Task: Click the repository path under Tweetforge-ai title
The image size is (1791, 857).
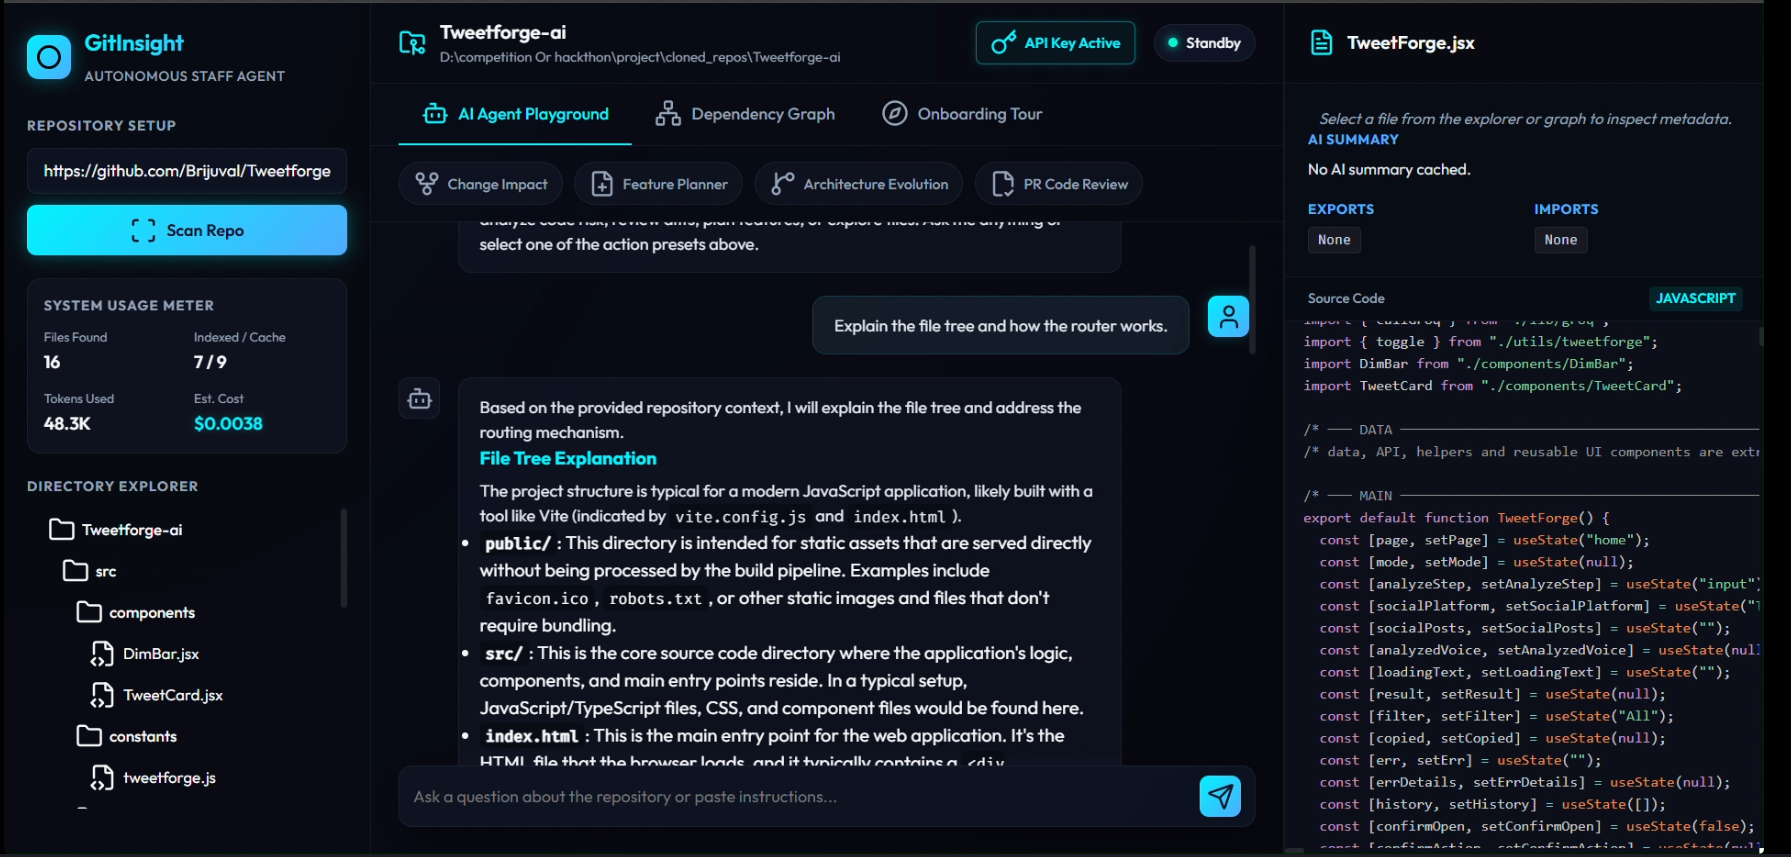Action: tap(640, 57)
